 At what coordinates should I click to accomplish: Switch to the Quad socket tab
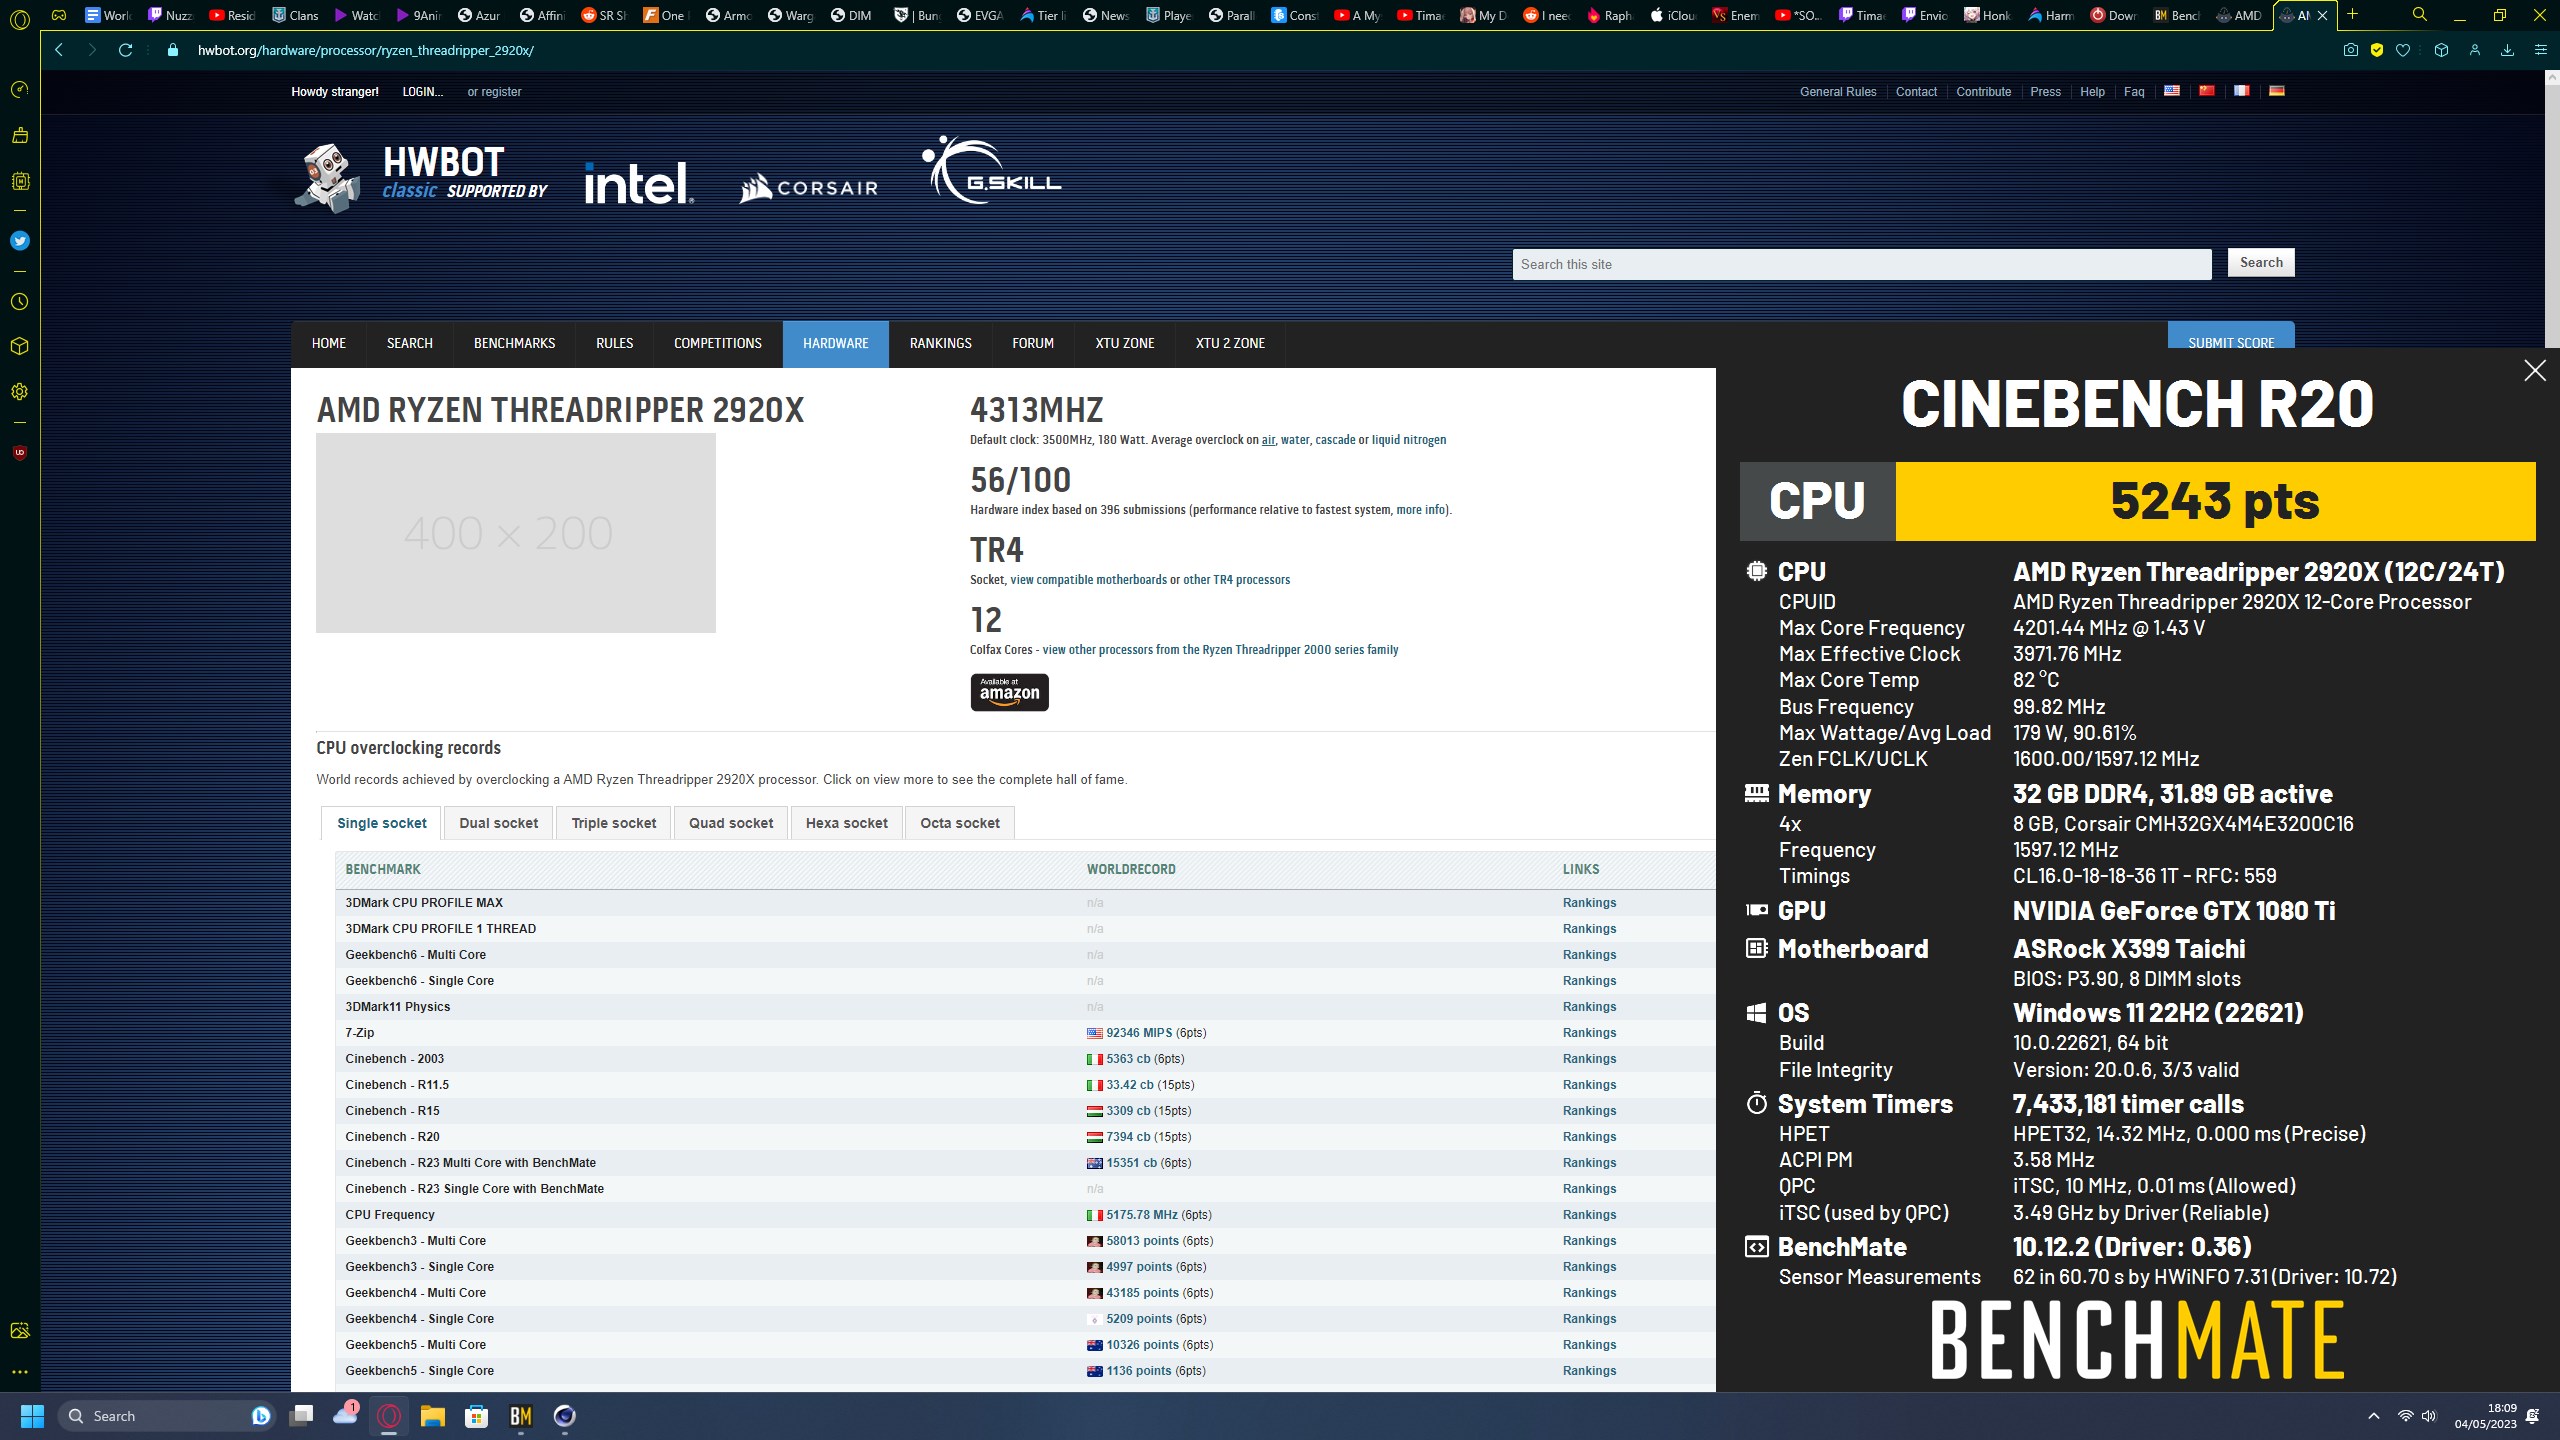point(731,823)
